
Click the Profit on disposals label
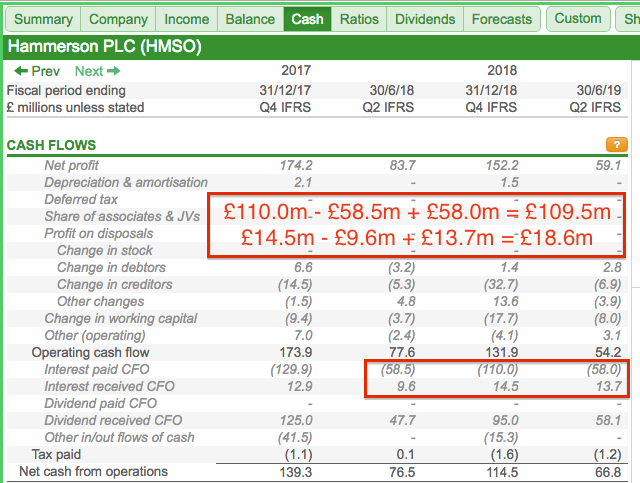(99, 233)
